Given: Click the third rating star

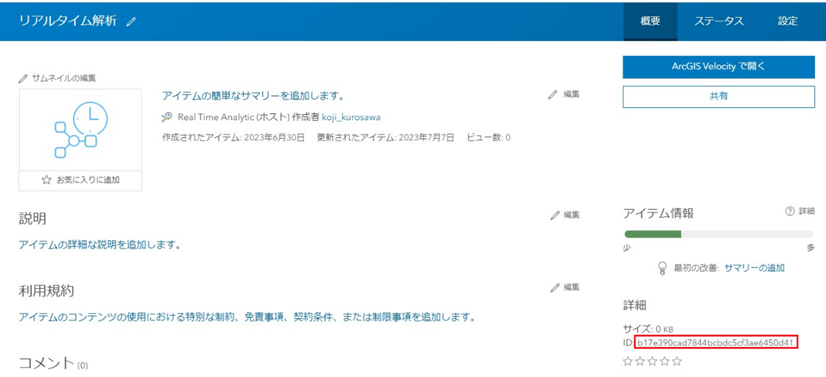Looking at the screenshot, I should tap(652, 361).
